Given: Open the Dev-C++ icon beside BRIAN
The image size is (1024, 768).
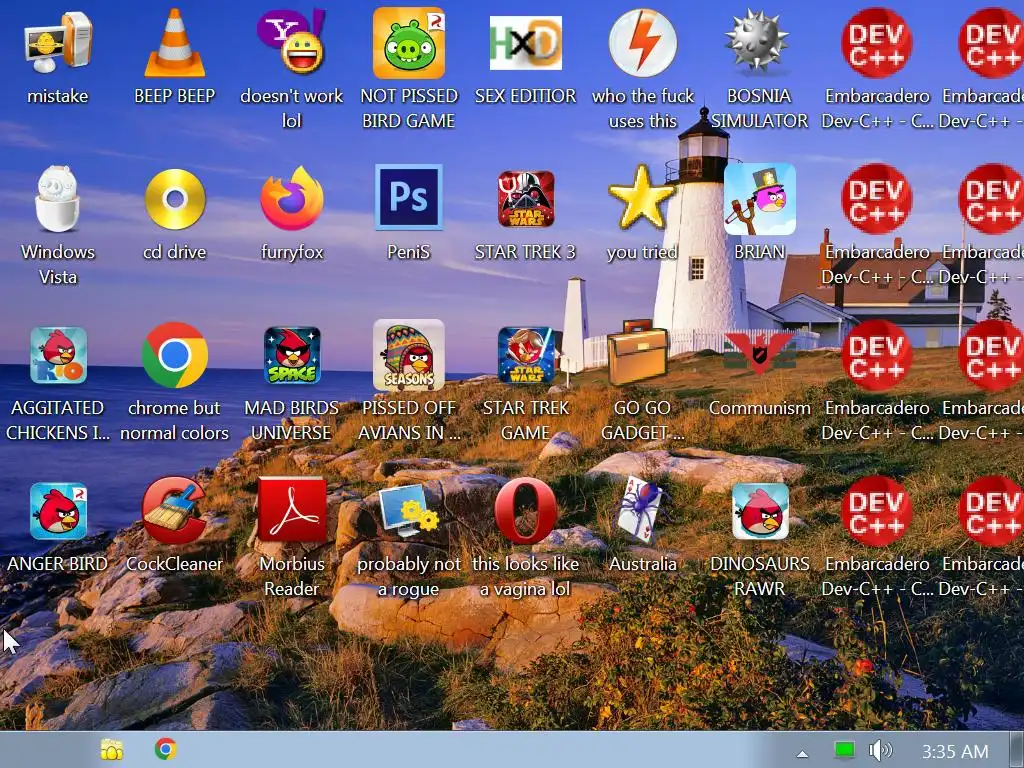Looking at the screenshot, I should tap(876, 199).
